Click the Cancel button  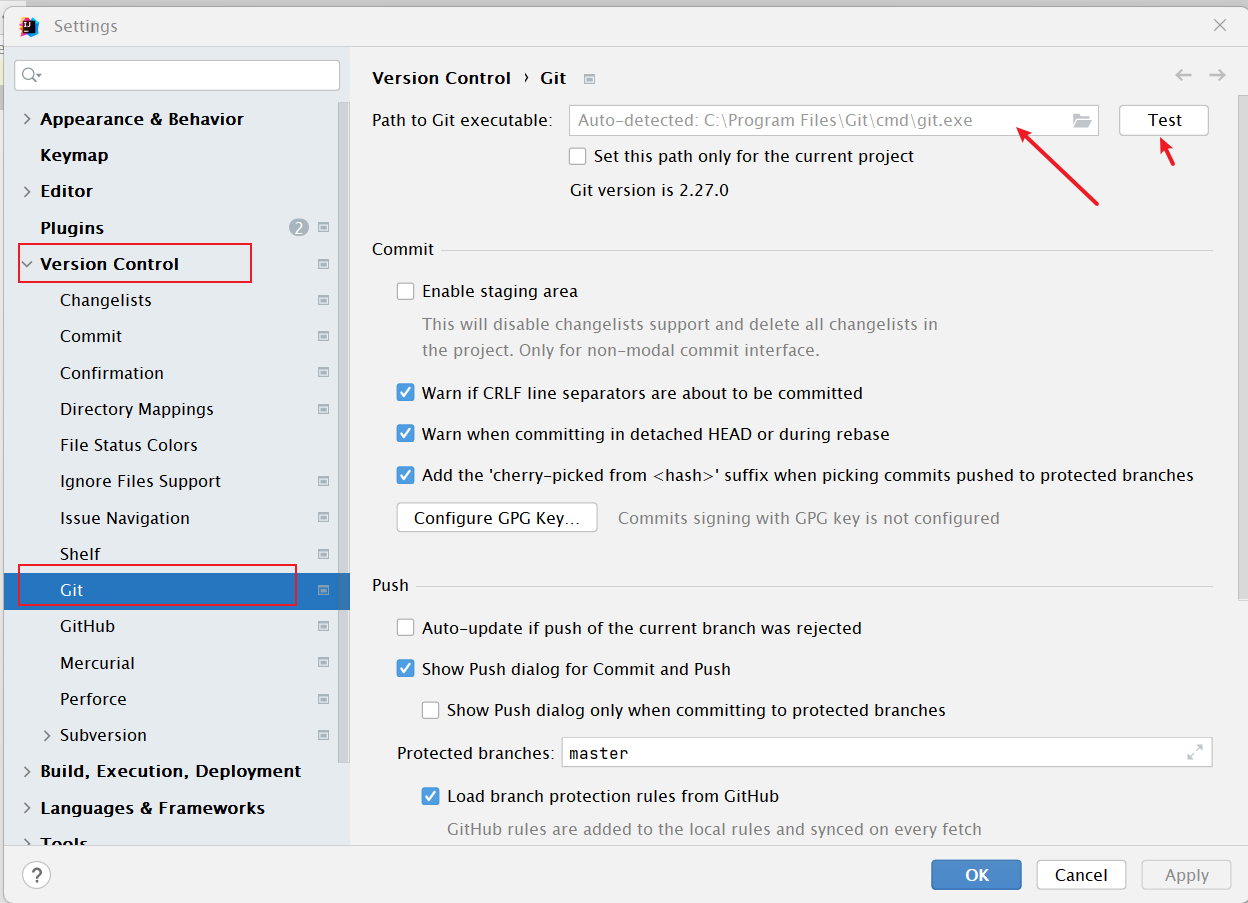[x=1081, y=875]
